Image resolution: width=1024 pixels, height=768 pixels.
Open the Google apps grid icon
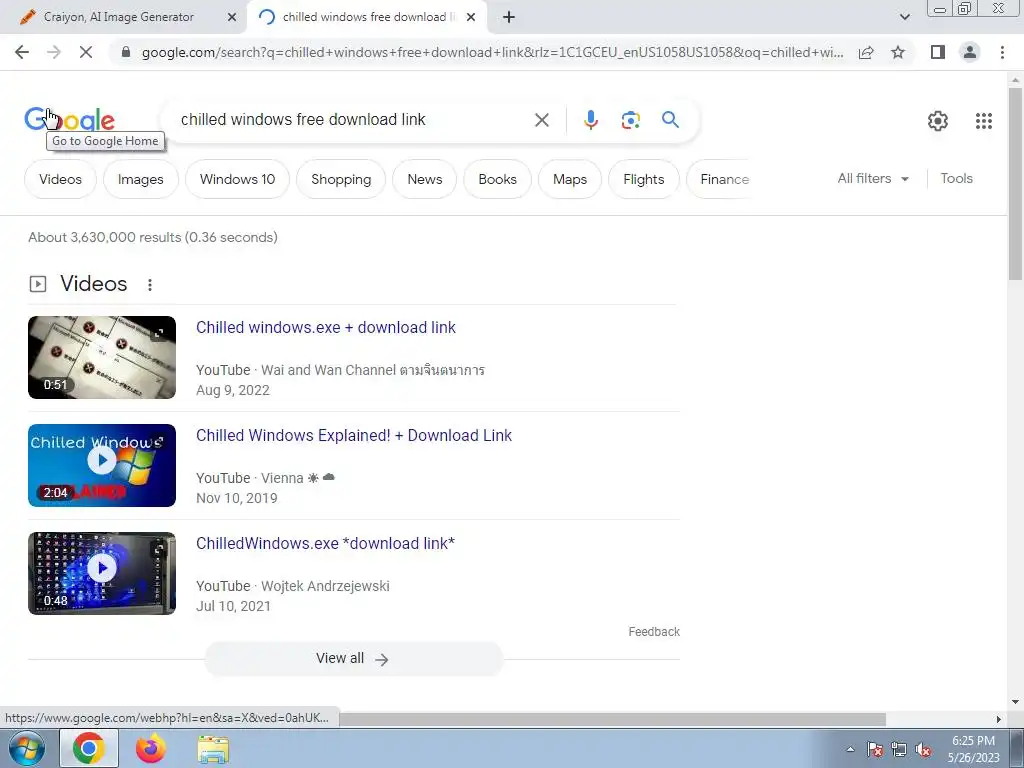point(984,121)
